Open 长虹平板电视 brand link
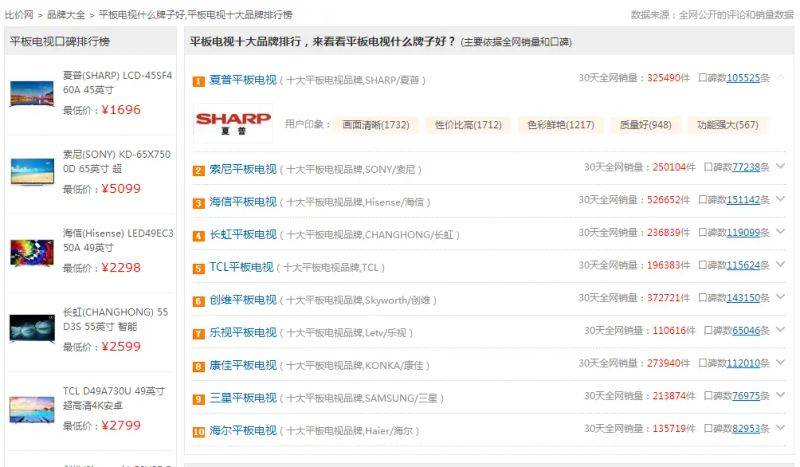 click(243, 235)
